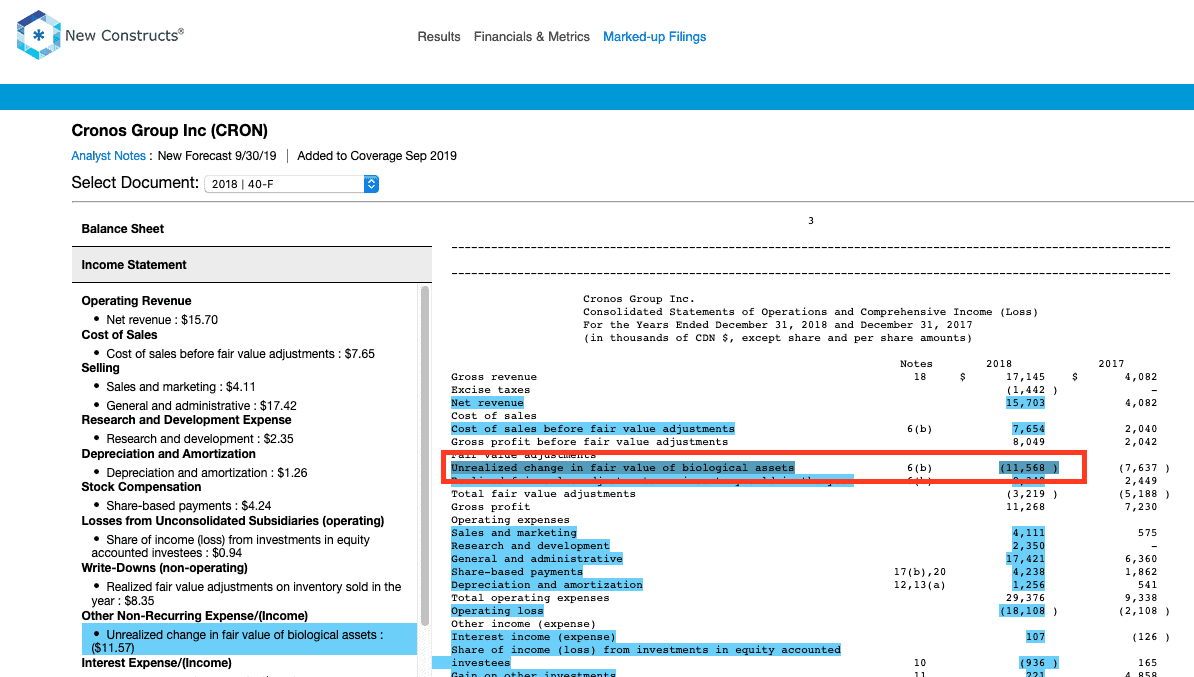Viewport: 1194px width, 677px height.
Task: Select Depreciation and amortization : $1.26 item
Action: (x=206, y=473)
